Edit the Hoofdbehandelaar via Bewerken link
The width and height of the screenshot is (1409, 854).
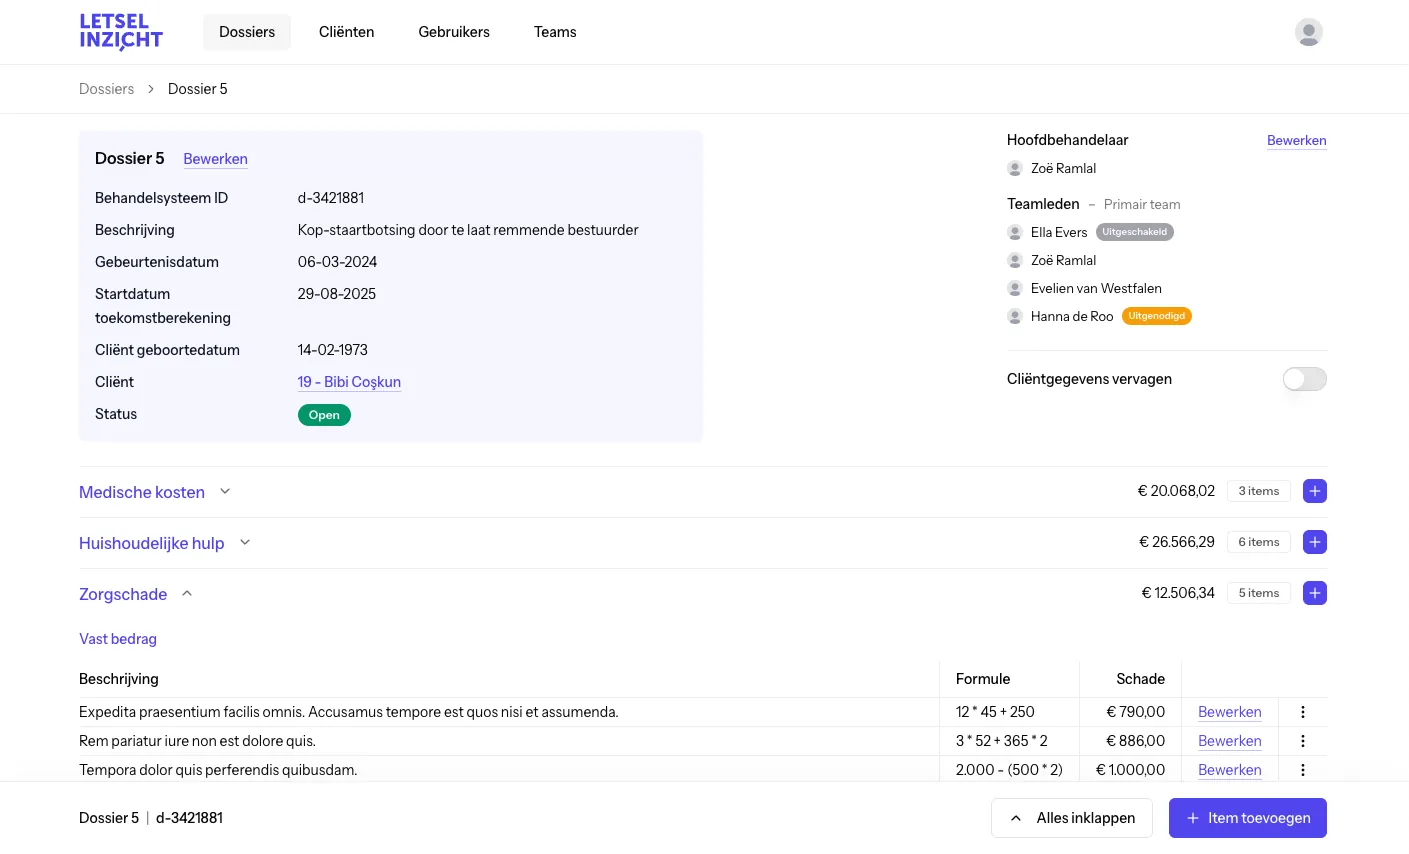coord(1296,140)
